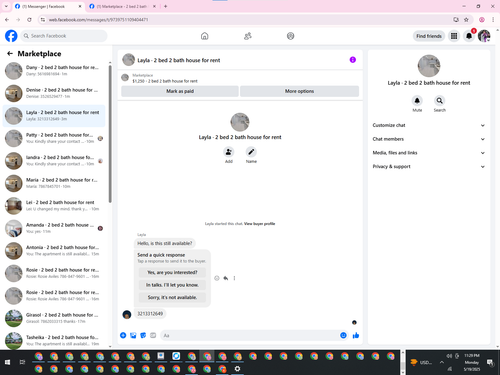Screen dimensions: 500x375
Task: Open Amanda conversation in list
Action: 54,228
